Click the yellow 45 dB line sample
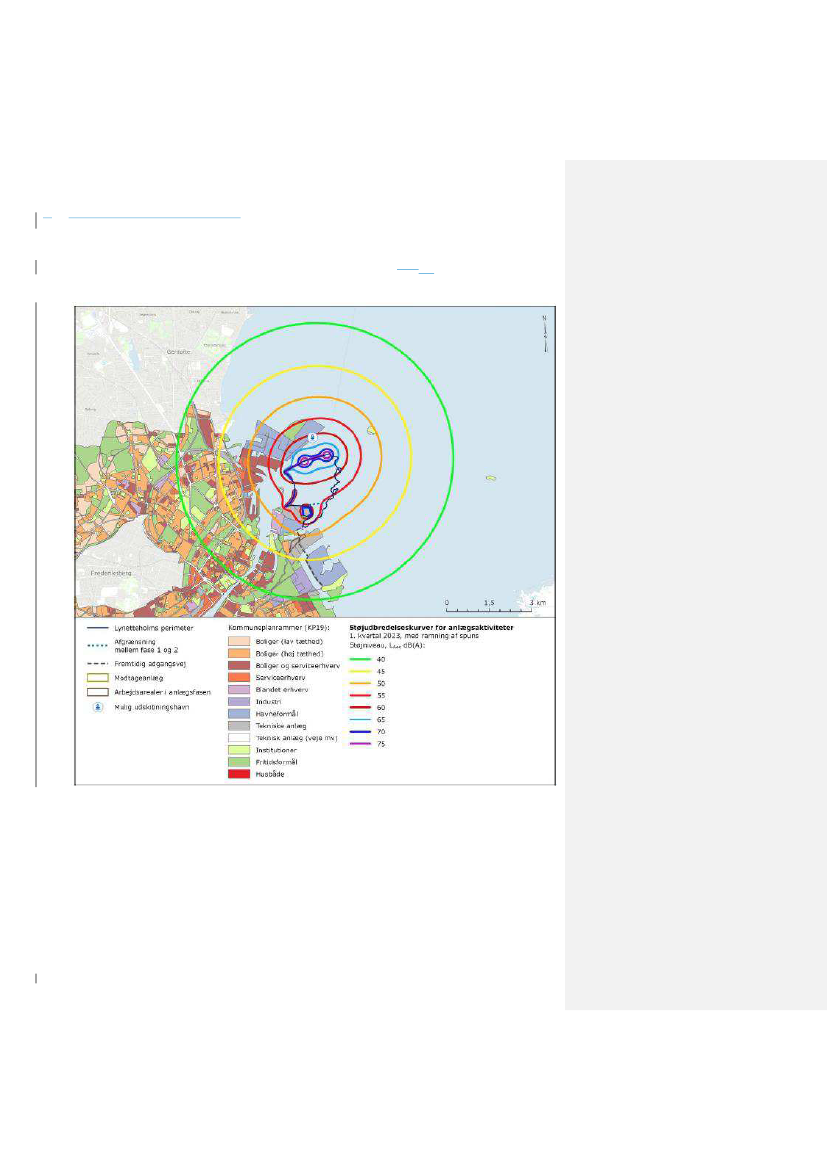Image resolution: width=827 pixels, height=1169 pixels. (x=360, y=672)
